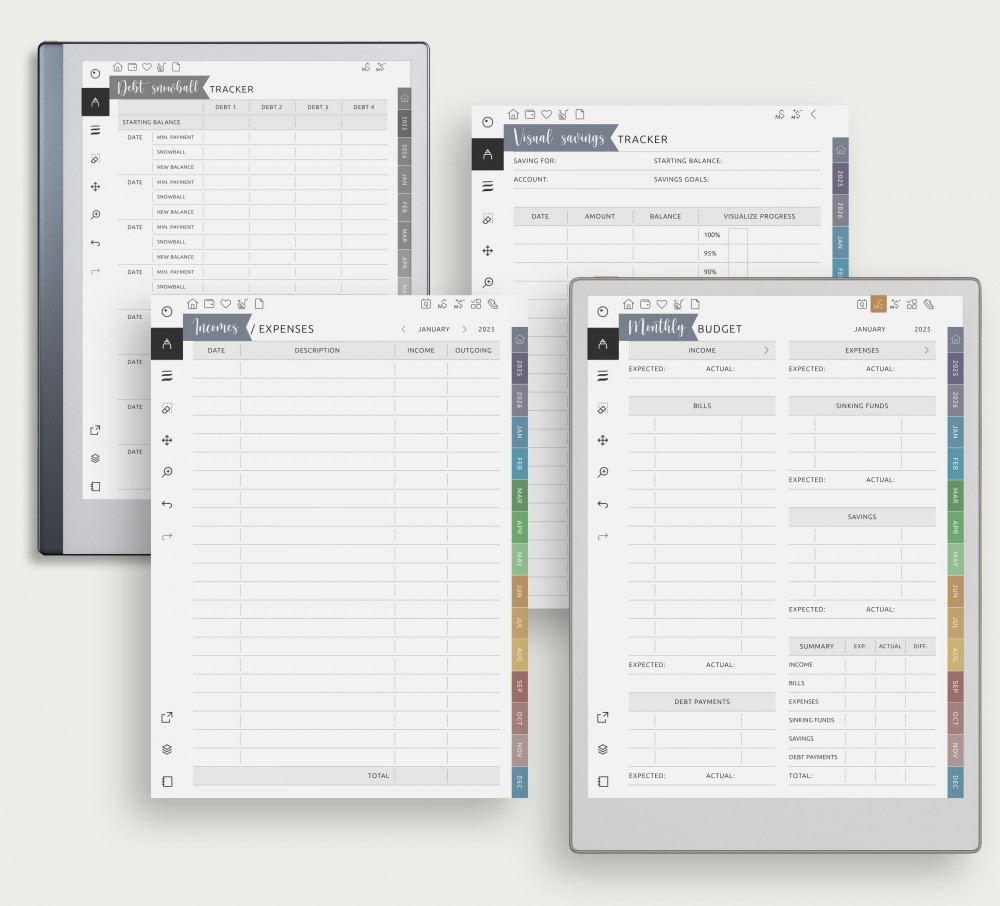Undo last stroke on Monthly Budget device
The width and height of the screenshot is (1000, 906).
point(603,504)
